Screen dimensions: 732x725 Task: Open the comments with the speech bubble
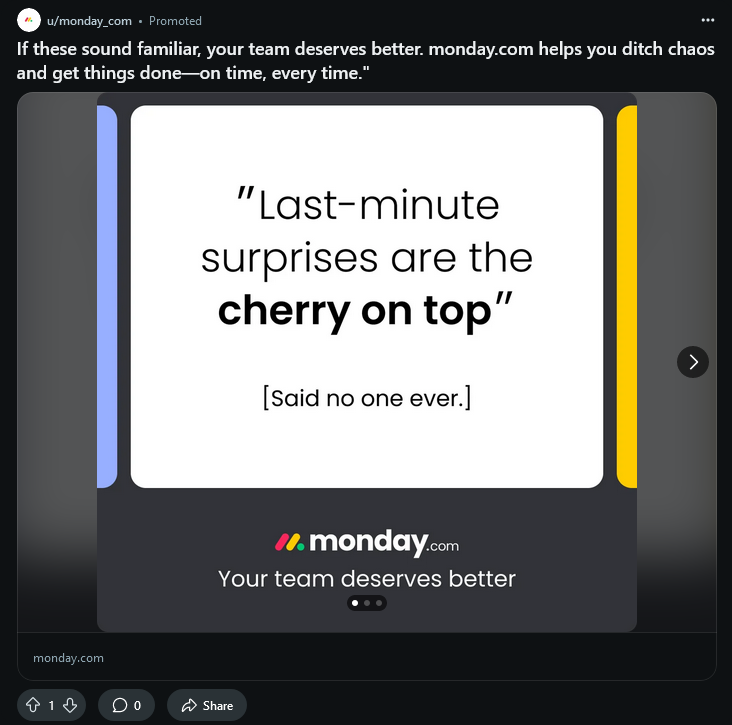[x=126, y=705]
